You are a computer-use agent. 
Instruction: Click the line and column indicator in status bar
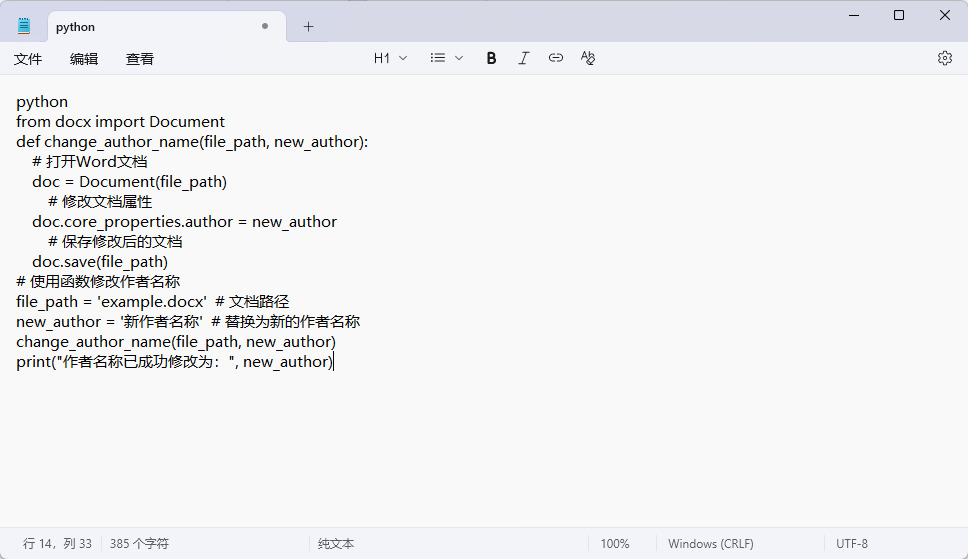pos(57,544)
